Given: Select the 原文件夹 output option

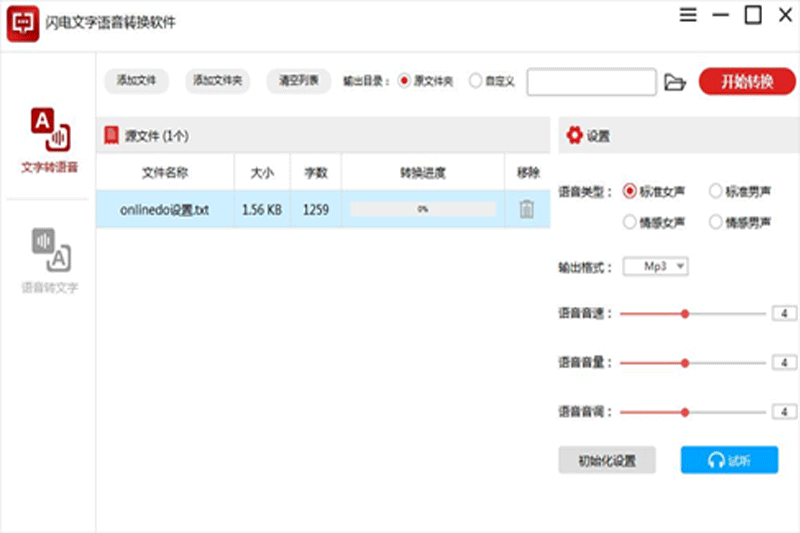Looking at the screenshot, I should 404,81.
